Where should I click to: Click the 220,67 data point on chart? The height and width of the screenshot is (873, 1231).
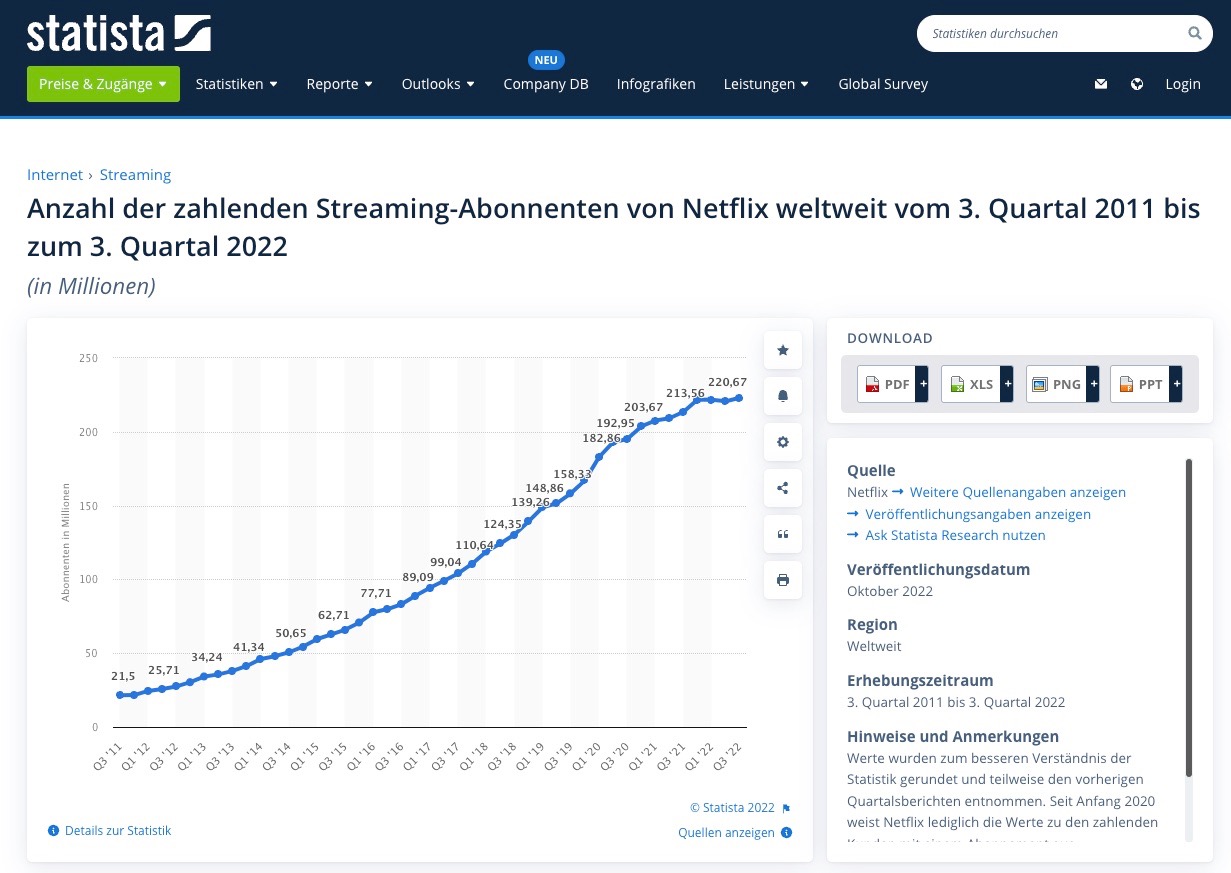(738, 398)
